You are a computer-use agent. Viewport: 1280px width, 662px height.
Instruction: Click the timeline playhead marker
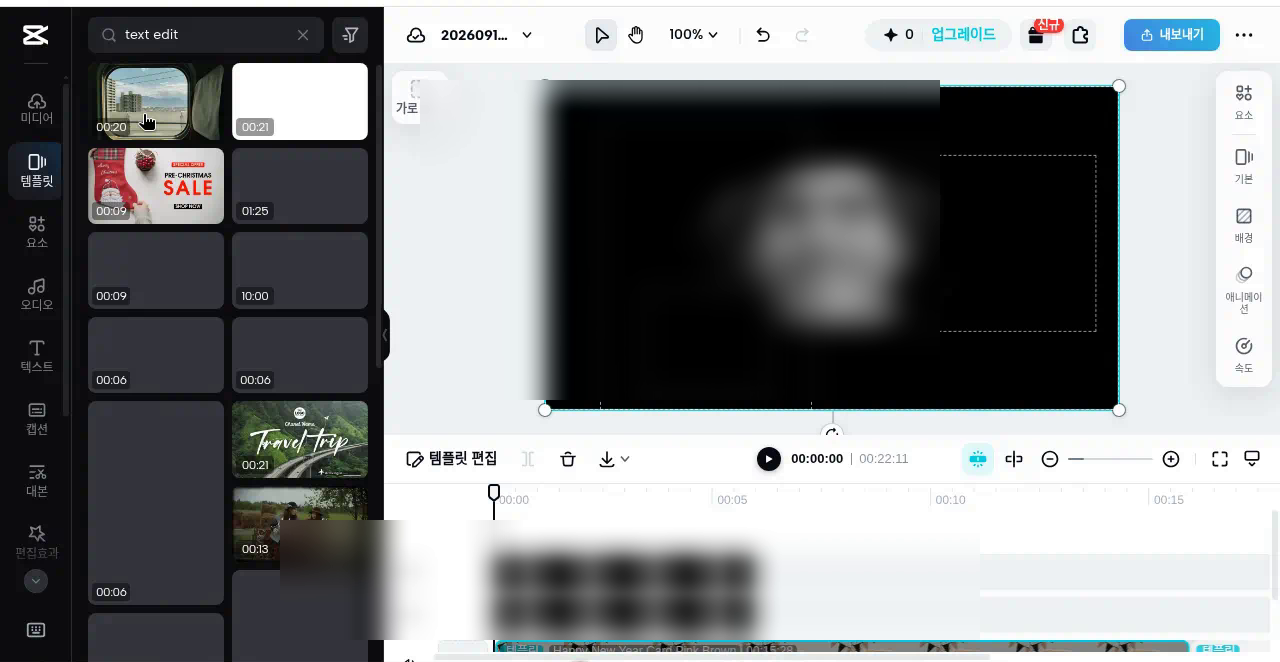[x=494, y=492]
